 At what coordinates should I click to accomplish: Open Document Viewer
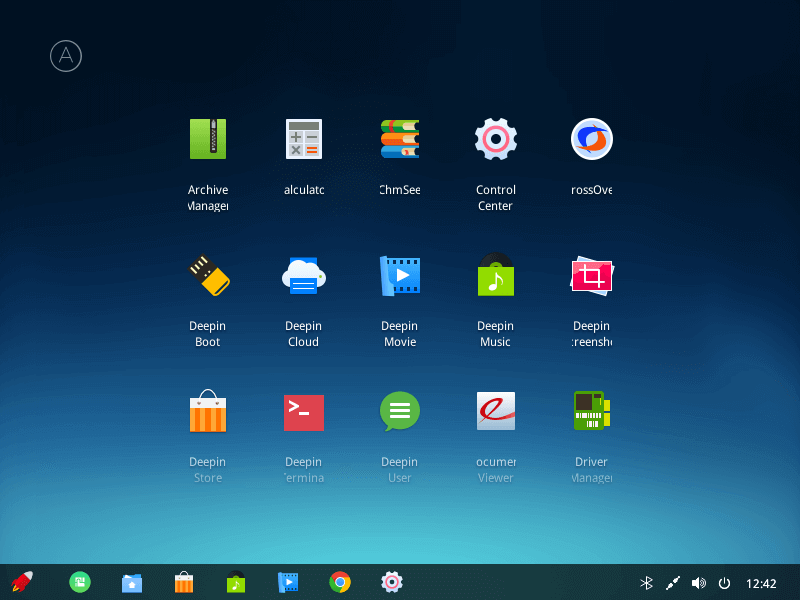point(495,411)
